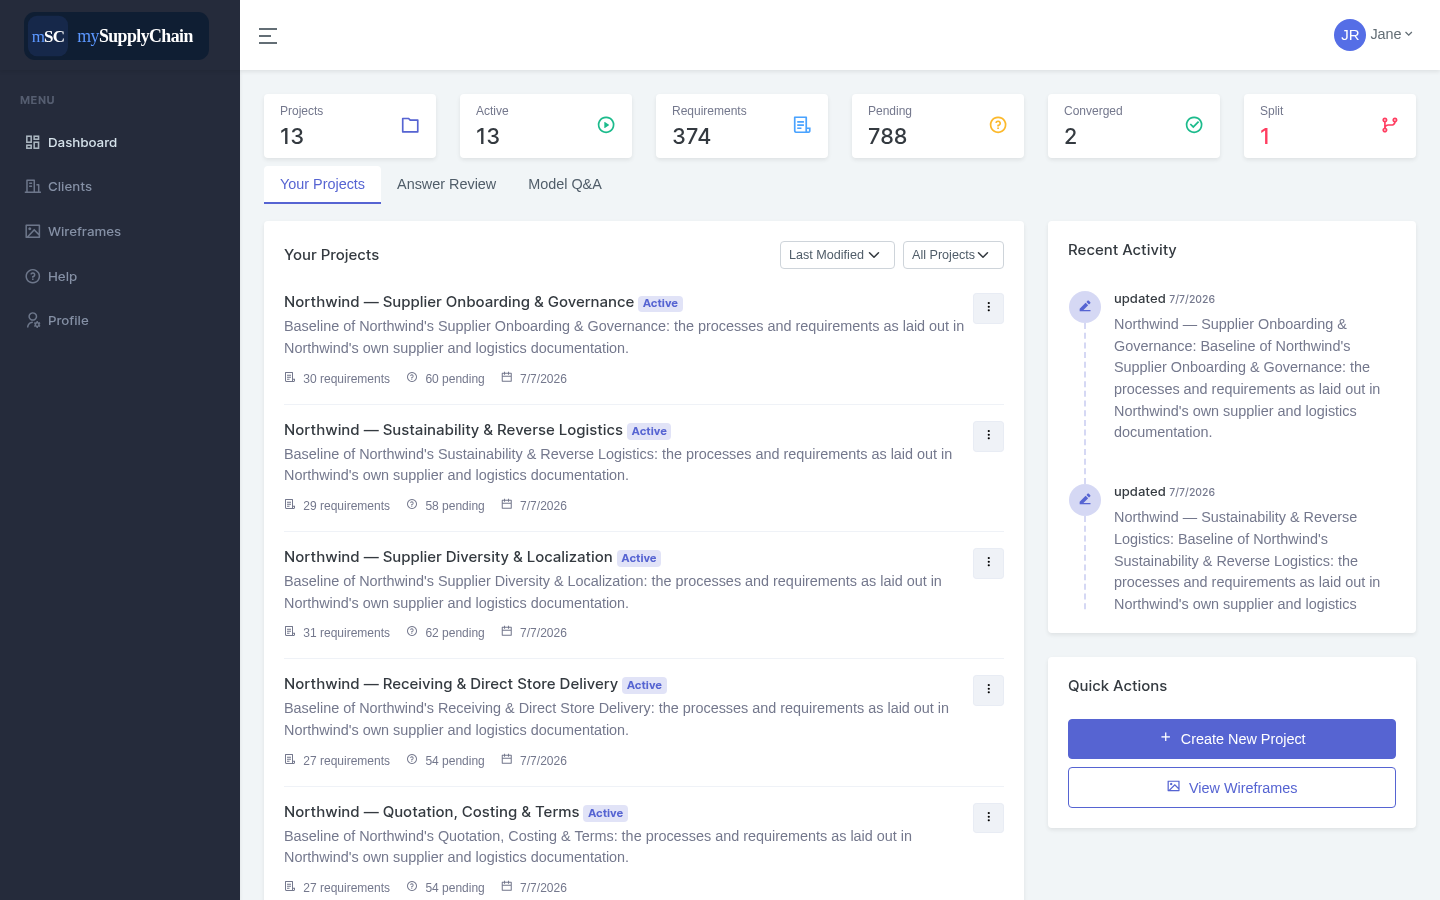Click Clients building icon in sidebar
Screen dimensions: 1440x900
(x=33, y=186)
